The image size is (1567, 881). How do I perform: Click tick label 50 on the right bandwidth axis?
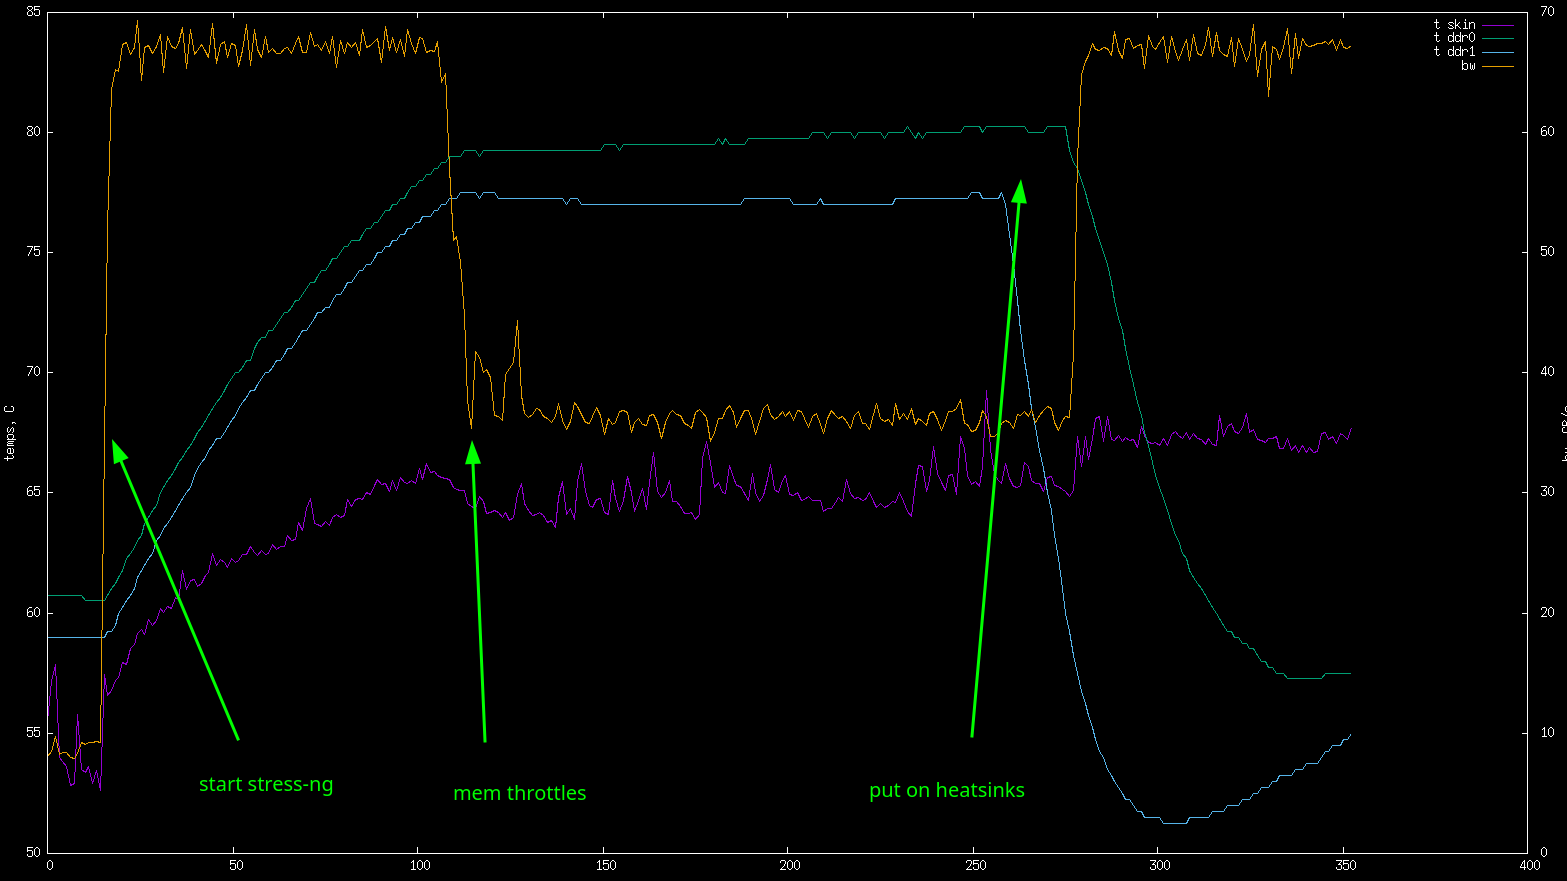(1547, 252)
